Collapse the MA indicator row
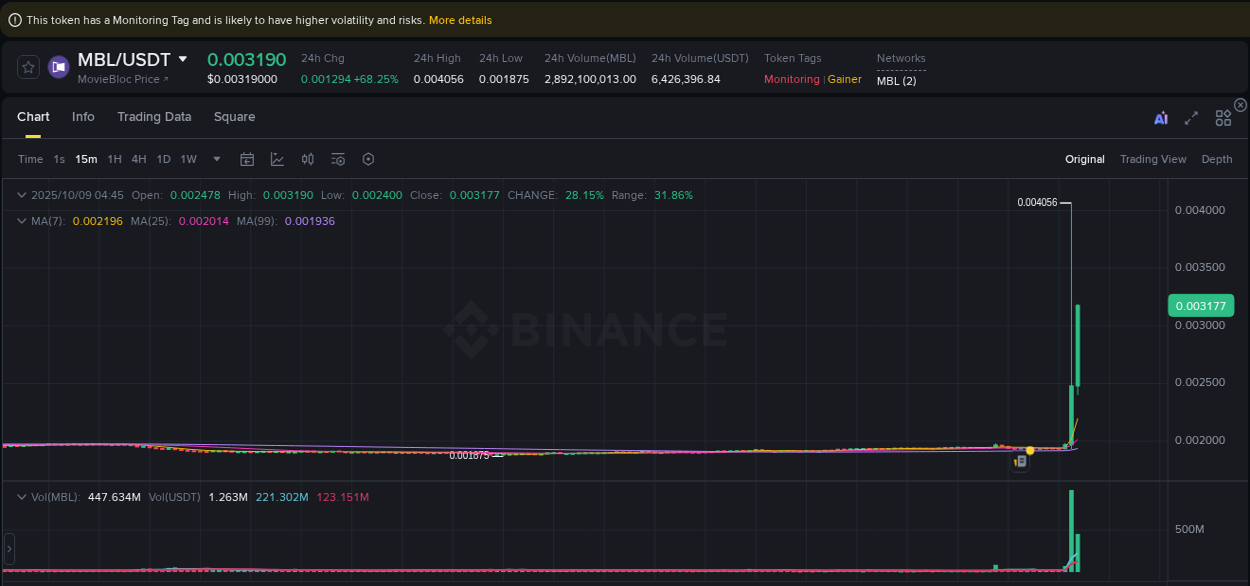Viewport: 1250px width, 586px height. coord(20,221)
